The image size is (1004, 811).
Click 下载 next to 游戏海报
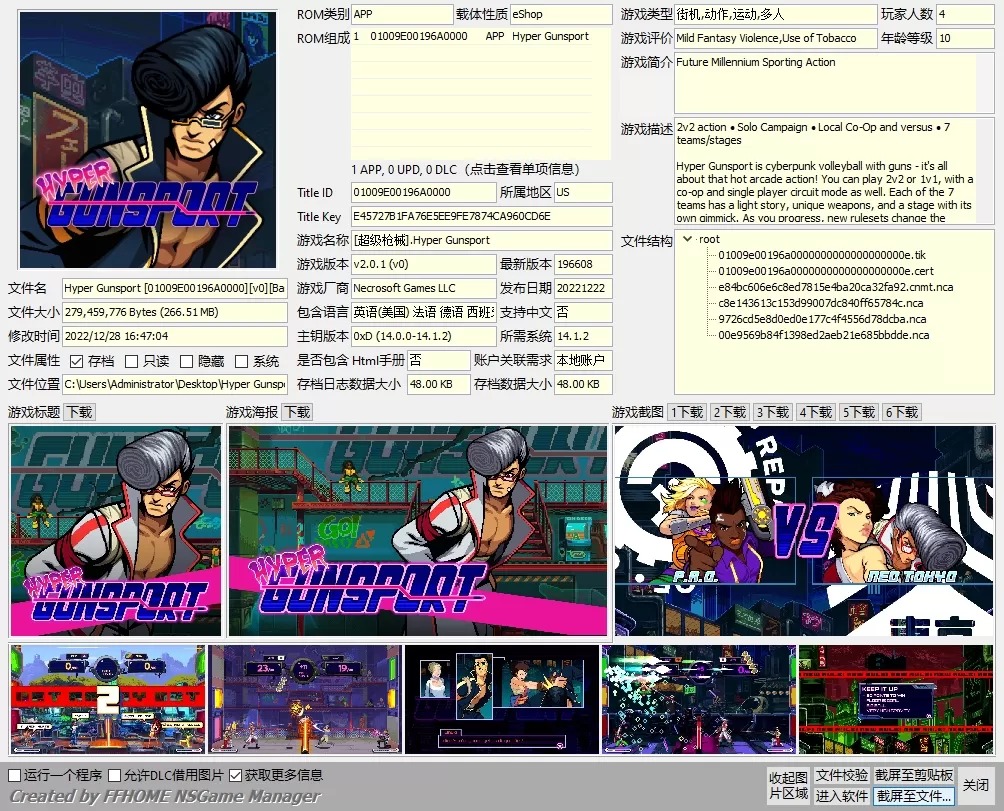(295, 411)
